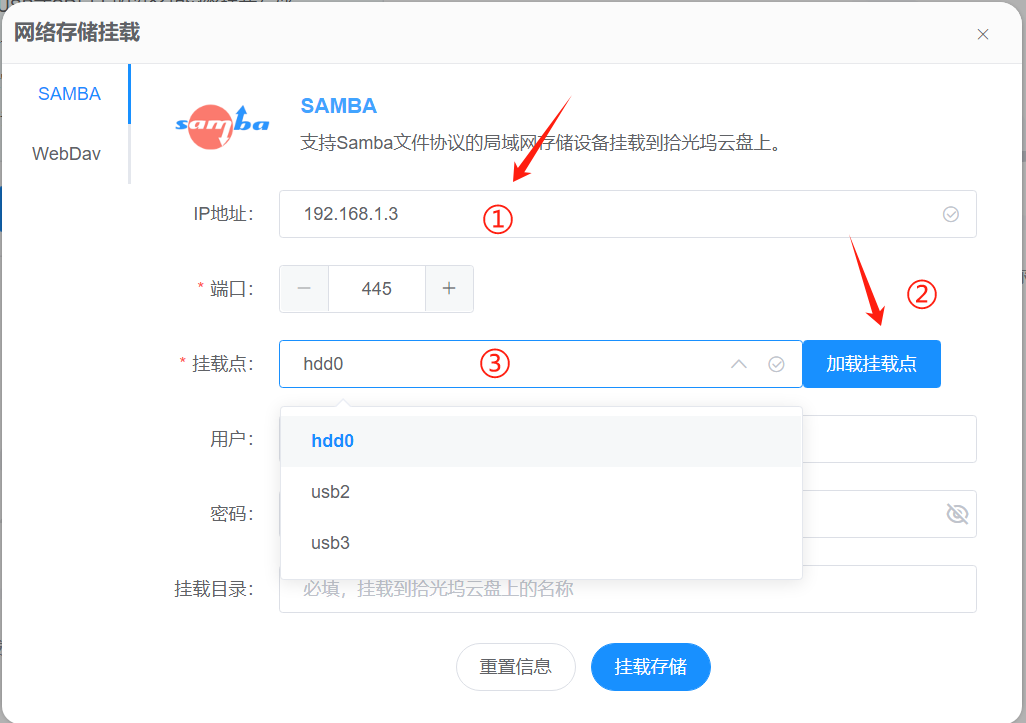The image size is (1026, 723).
Task: Close the network storage mount dialog
Action: pyautogui.click(x=982, y=34)
